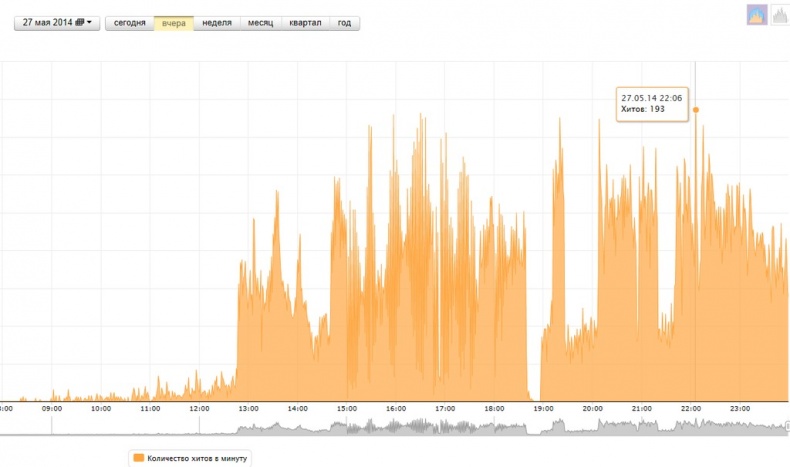Select the вчера period tab

pos(174,22)
